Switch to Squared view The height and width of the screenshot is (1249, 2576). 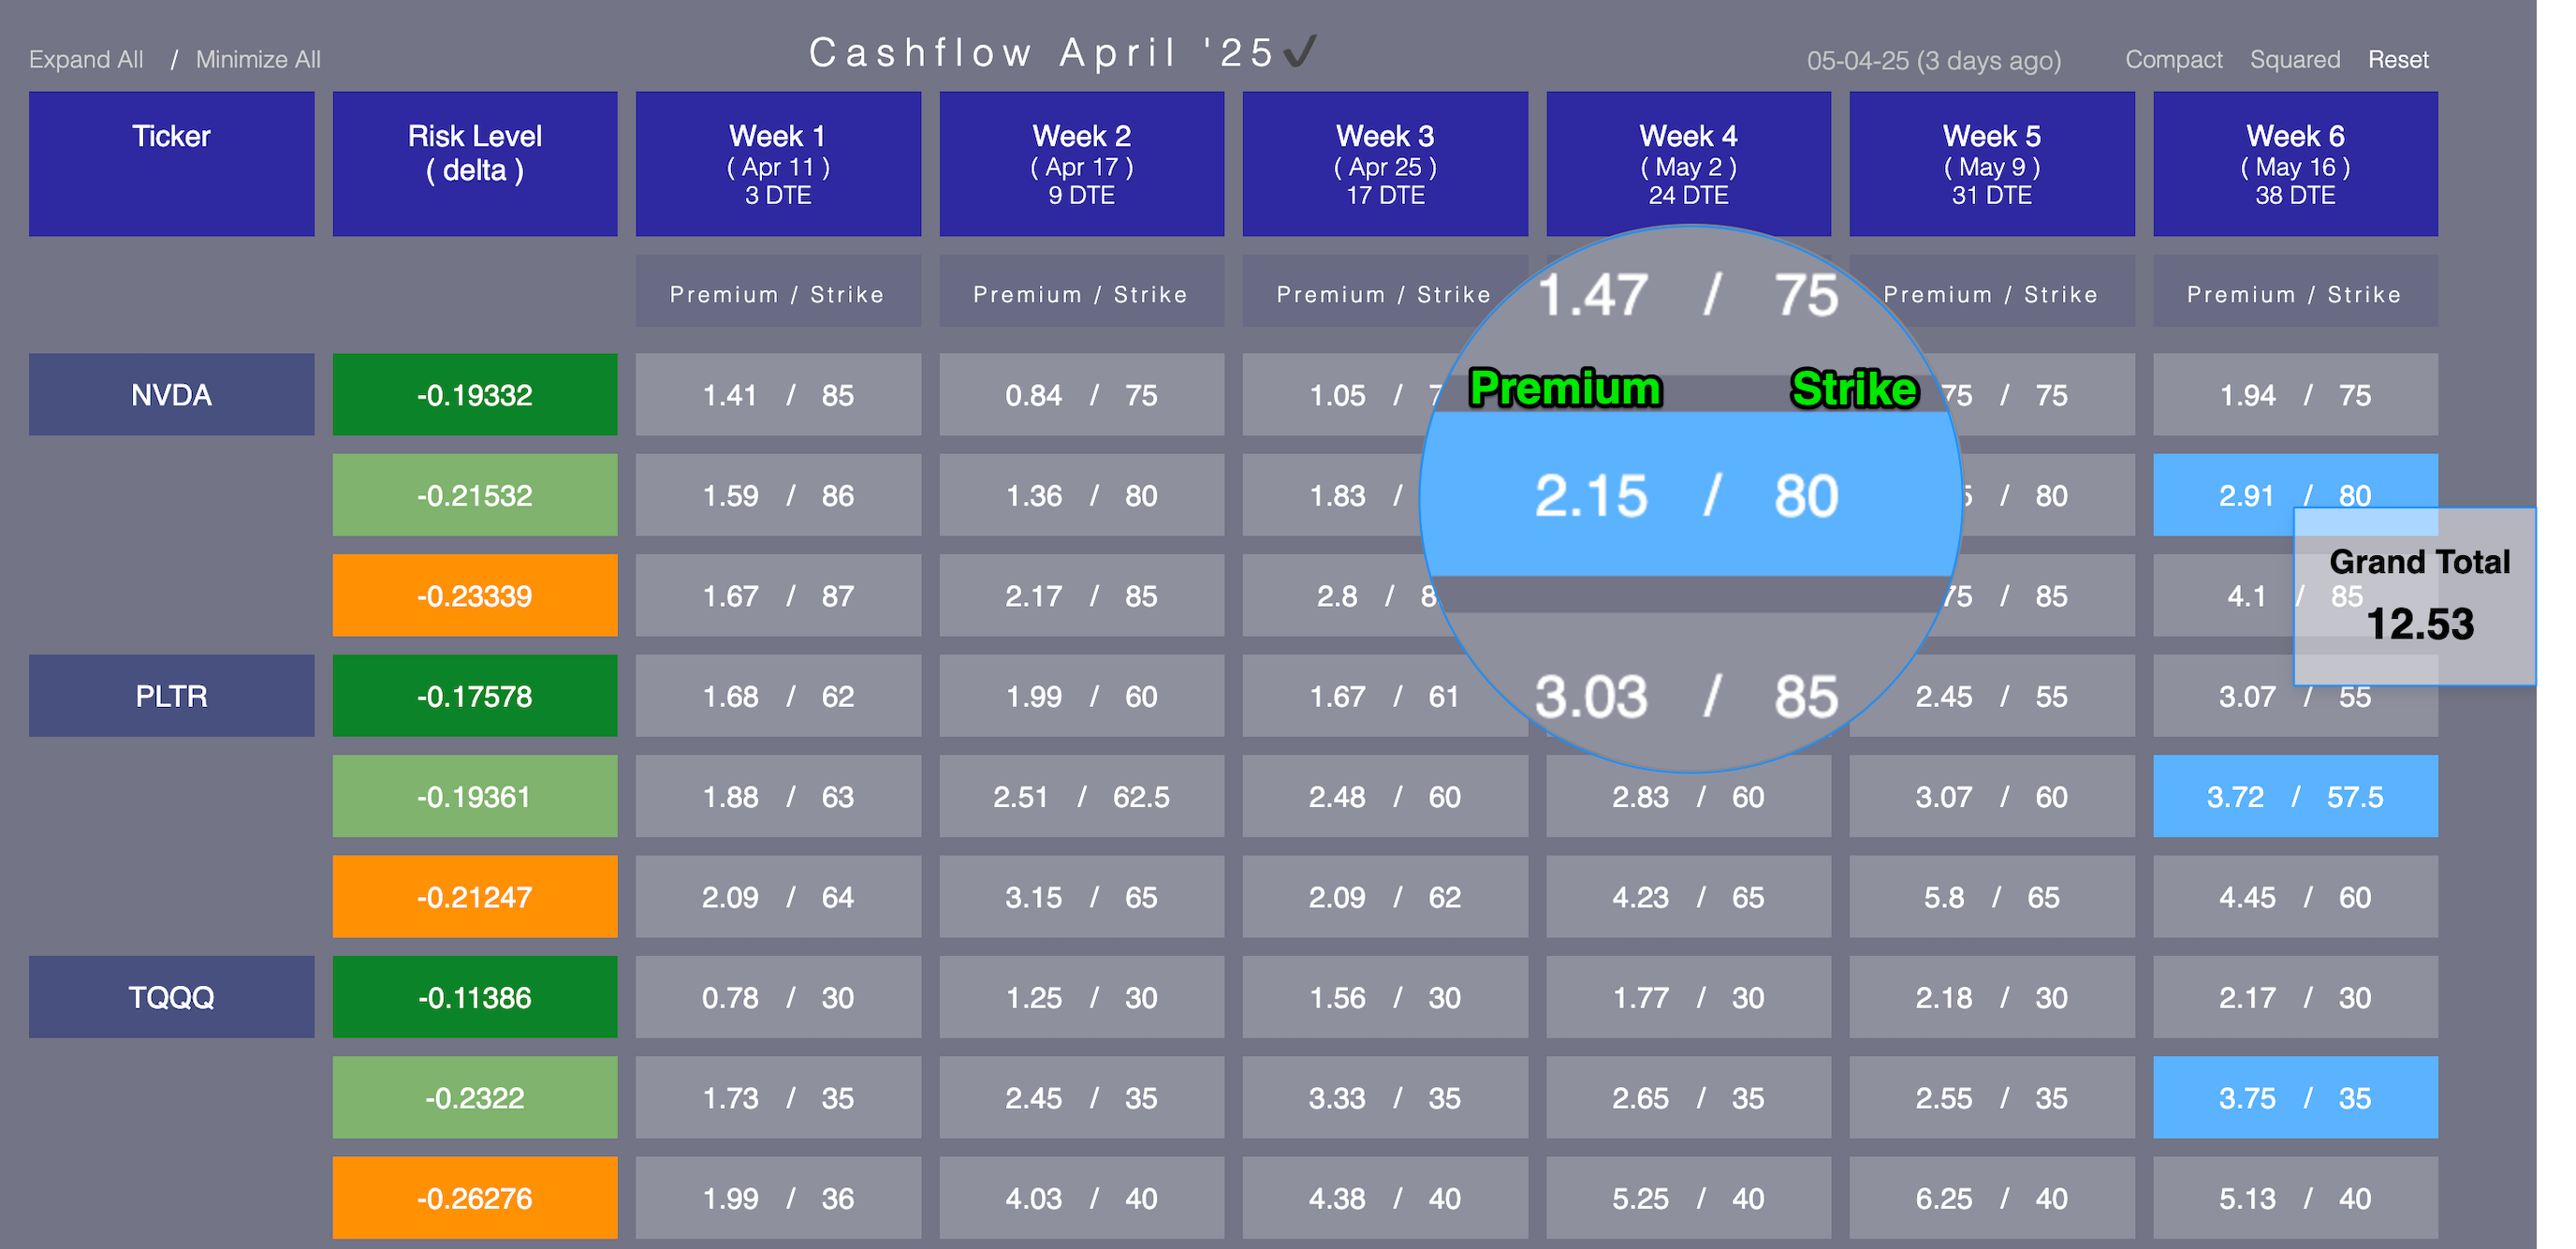[2294, 60]
